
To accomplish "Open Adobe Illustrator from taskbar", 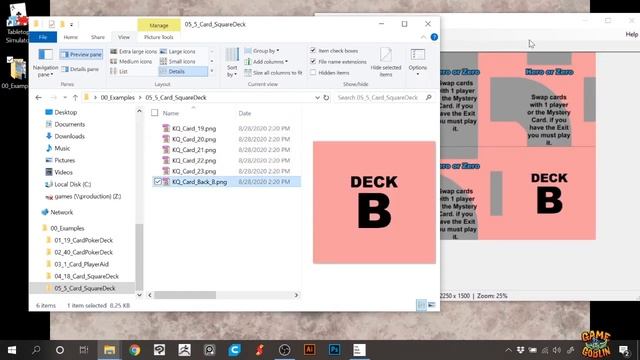I will (309, 350).
